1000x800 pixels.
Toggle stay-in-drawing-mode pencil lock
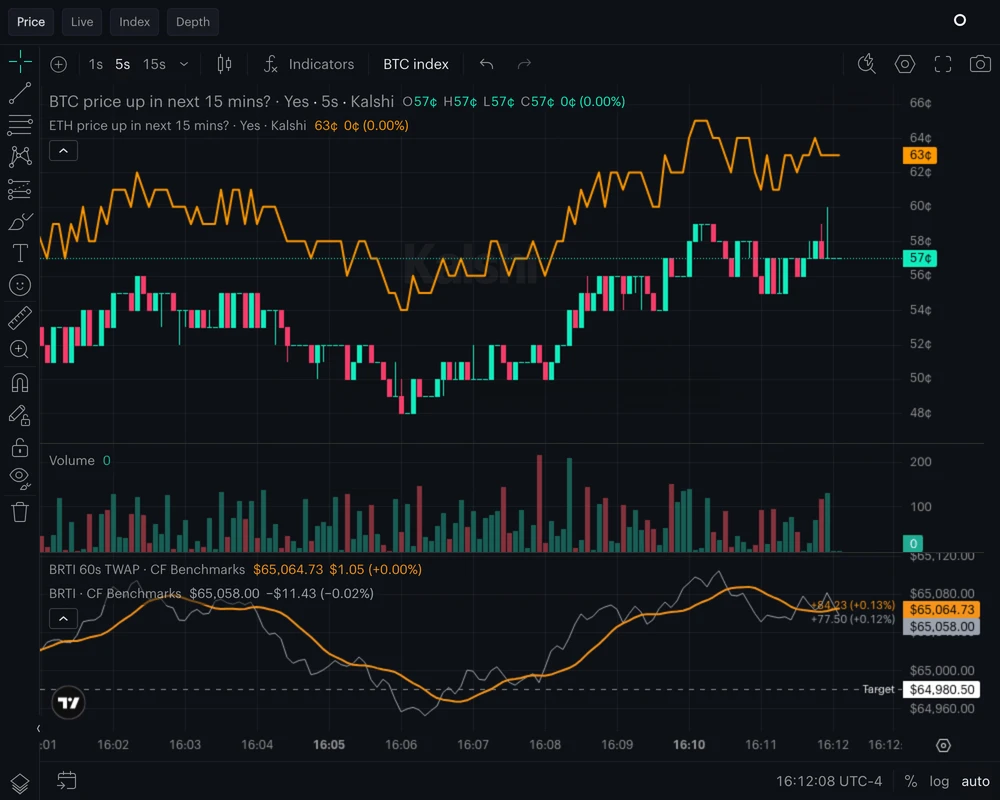click(20, 415)
